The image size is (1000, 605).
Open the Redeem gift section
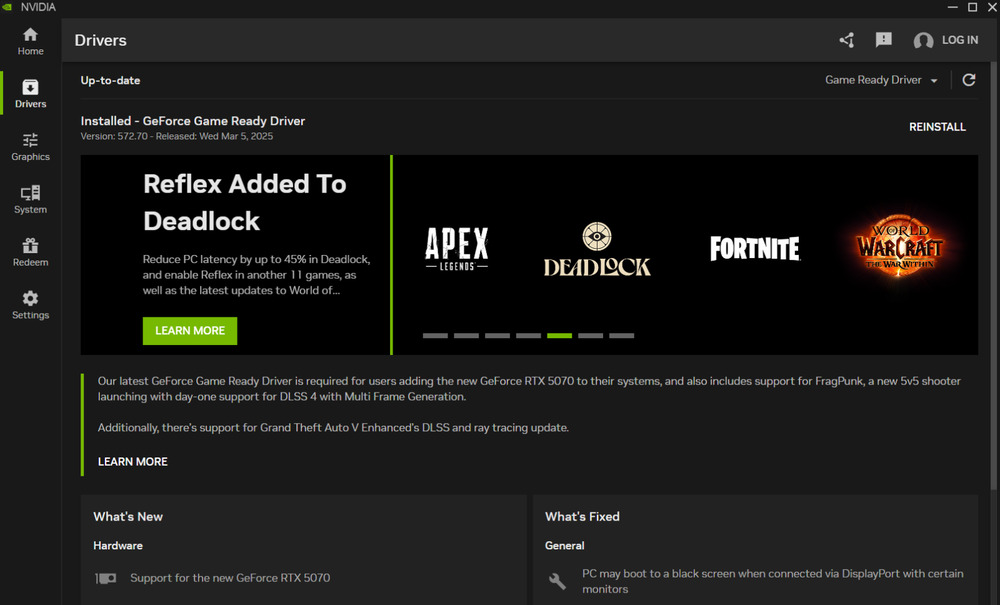[x=30, y=253]
